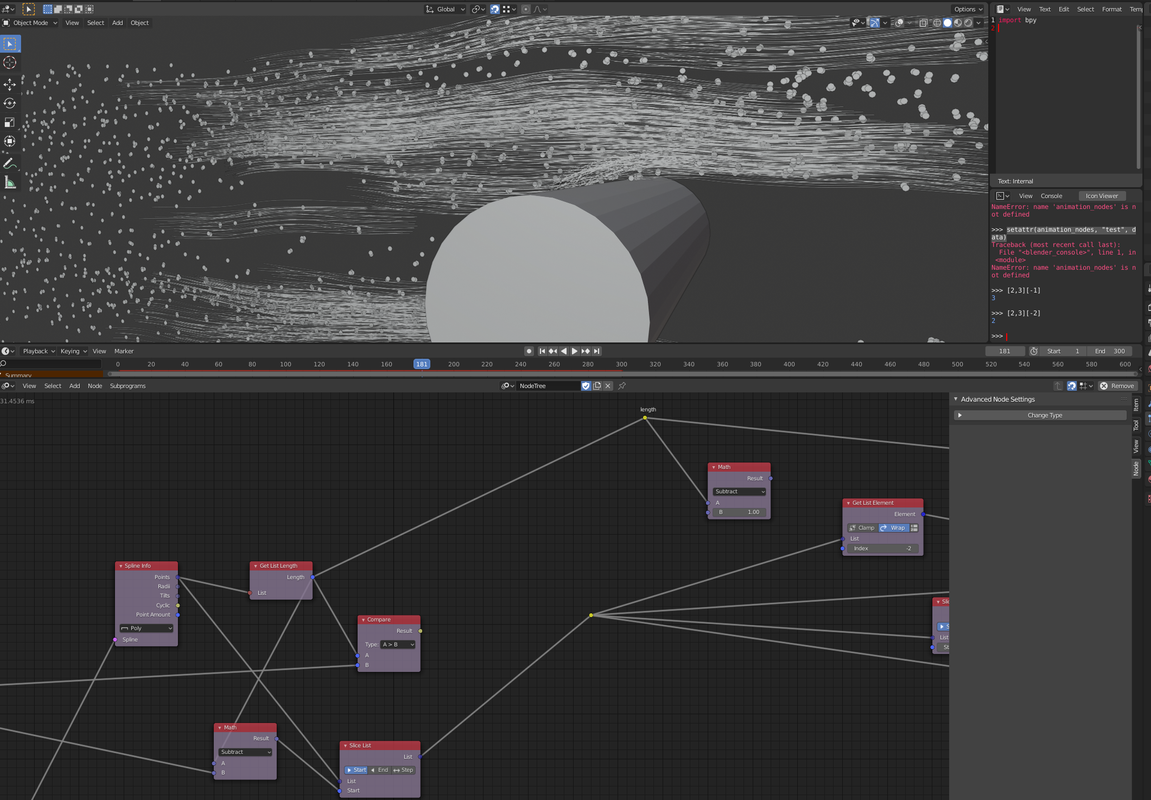Open the Playback dropdown in the timeline
Viewport: 1151px width, 800px height.
click(x=39, y=351)
